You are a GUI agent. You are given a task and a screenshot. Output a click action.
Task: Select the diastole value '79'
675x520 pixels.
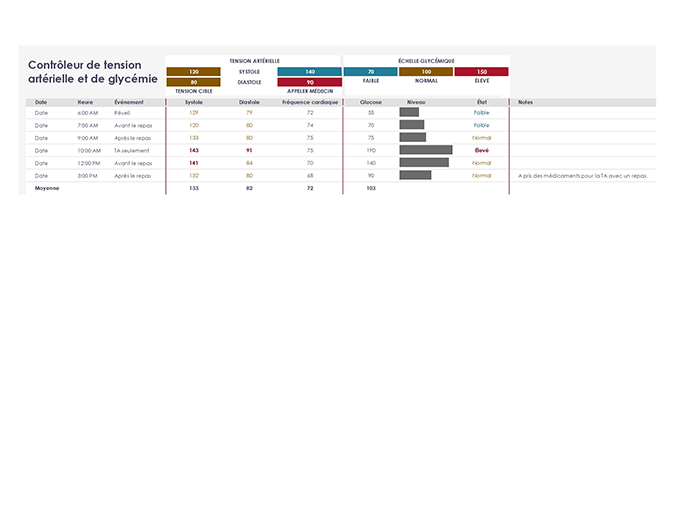(x=249, y=113)
